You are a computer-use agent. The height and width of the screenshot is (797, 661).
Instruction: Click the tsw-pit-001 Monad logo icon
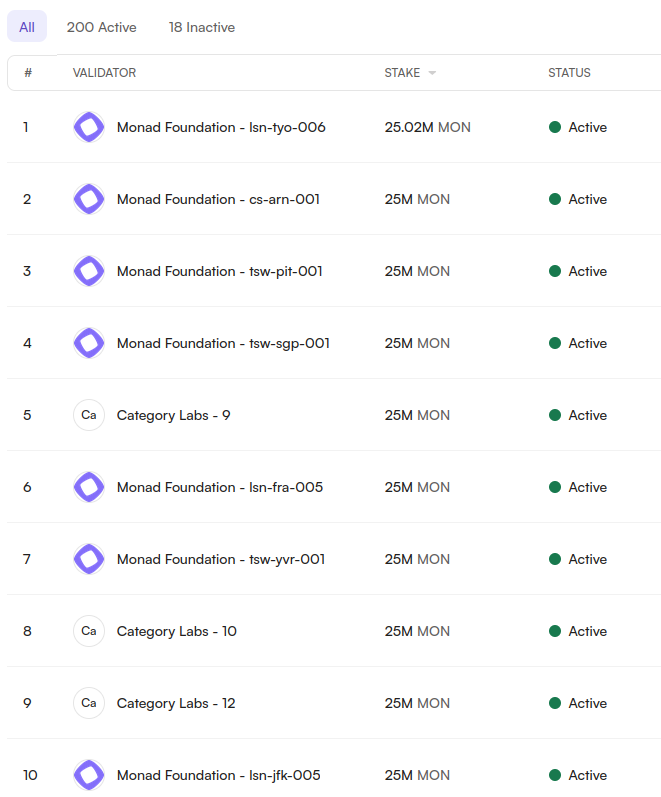89,271
